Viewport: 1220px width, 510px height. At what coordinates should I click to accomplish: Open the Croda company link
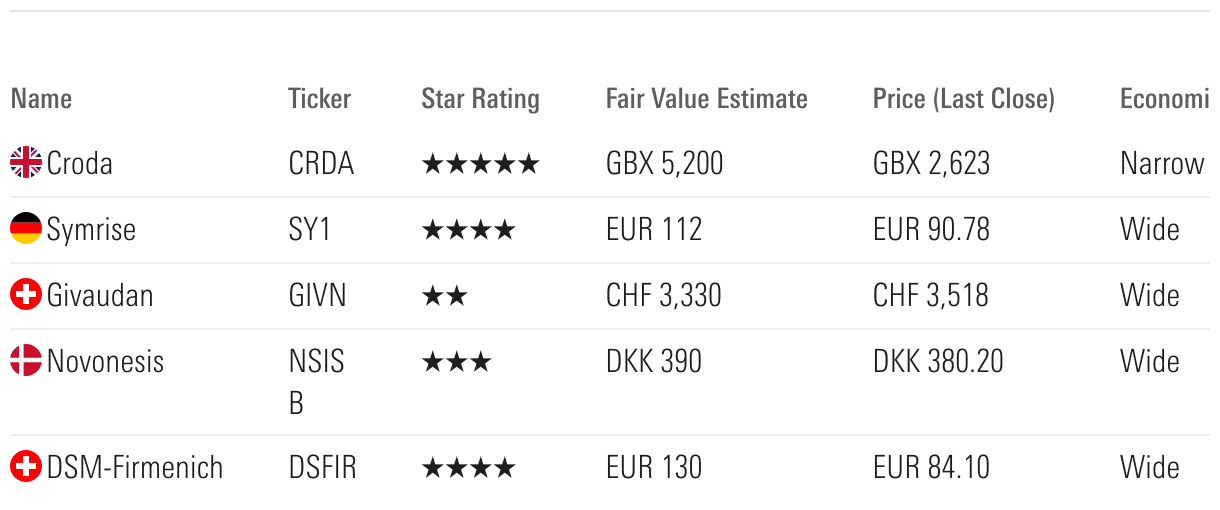click(80, 163)
